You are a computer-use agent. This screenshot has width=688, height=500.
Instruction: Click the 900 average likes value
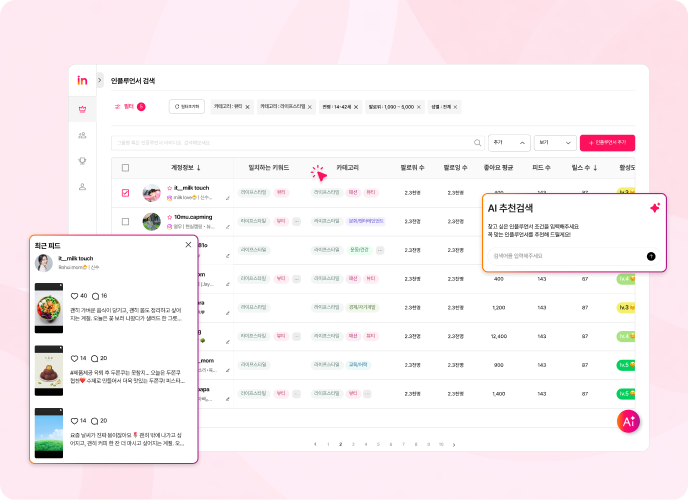pyautogui.click(x=499, y=365)
